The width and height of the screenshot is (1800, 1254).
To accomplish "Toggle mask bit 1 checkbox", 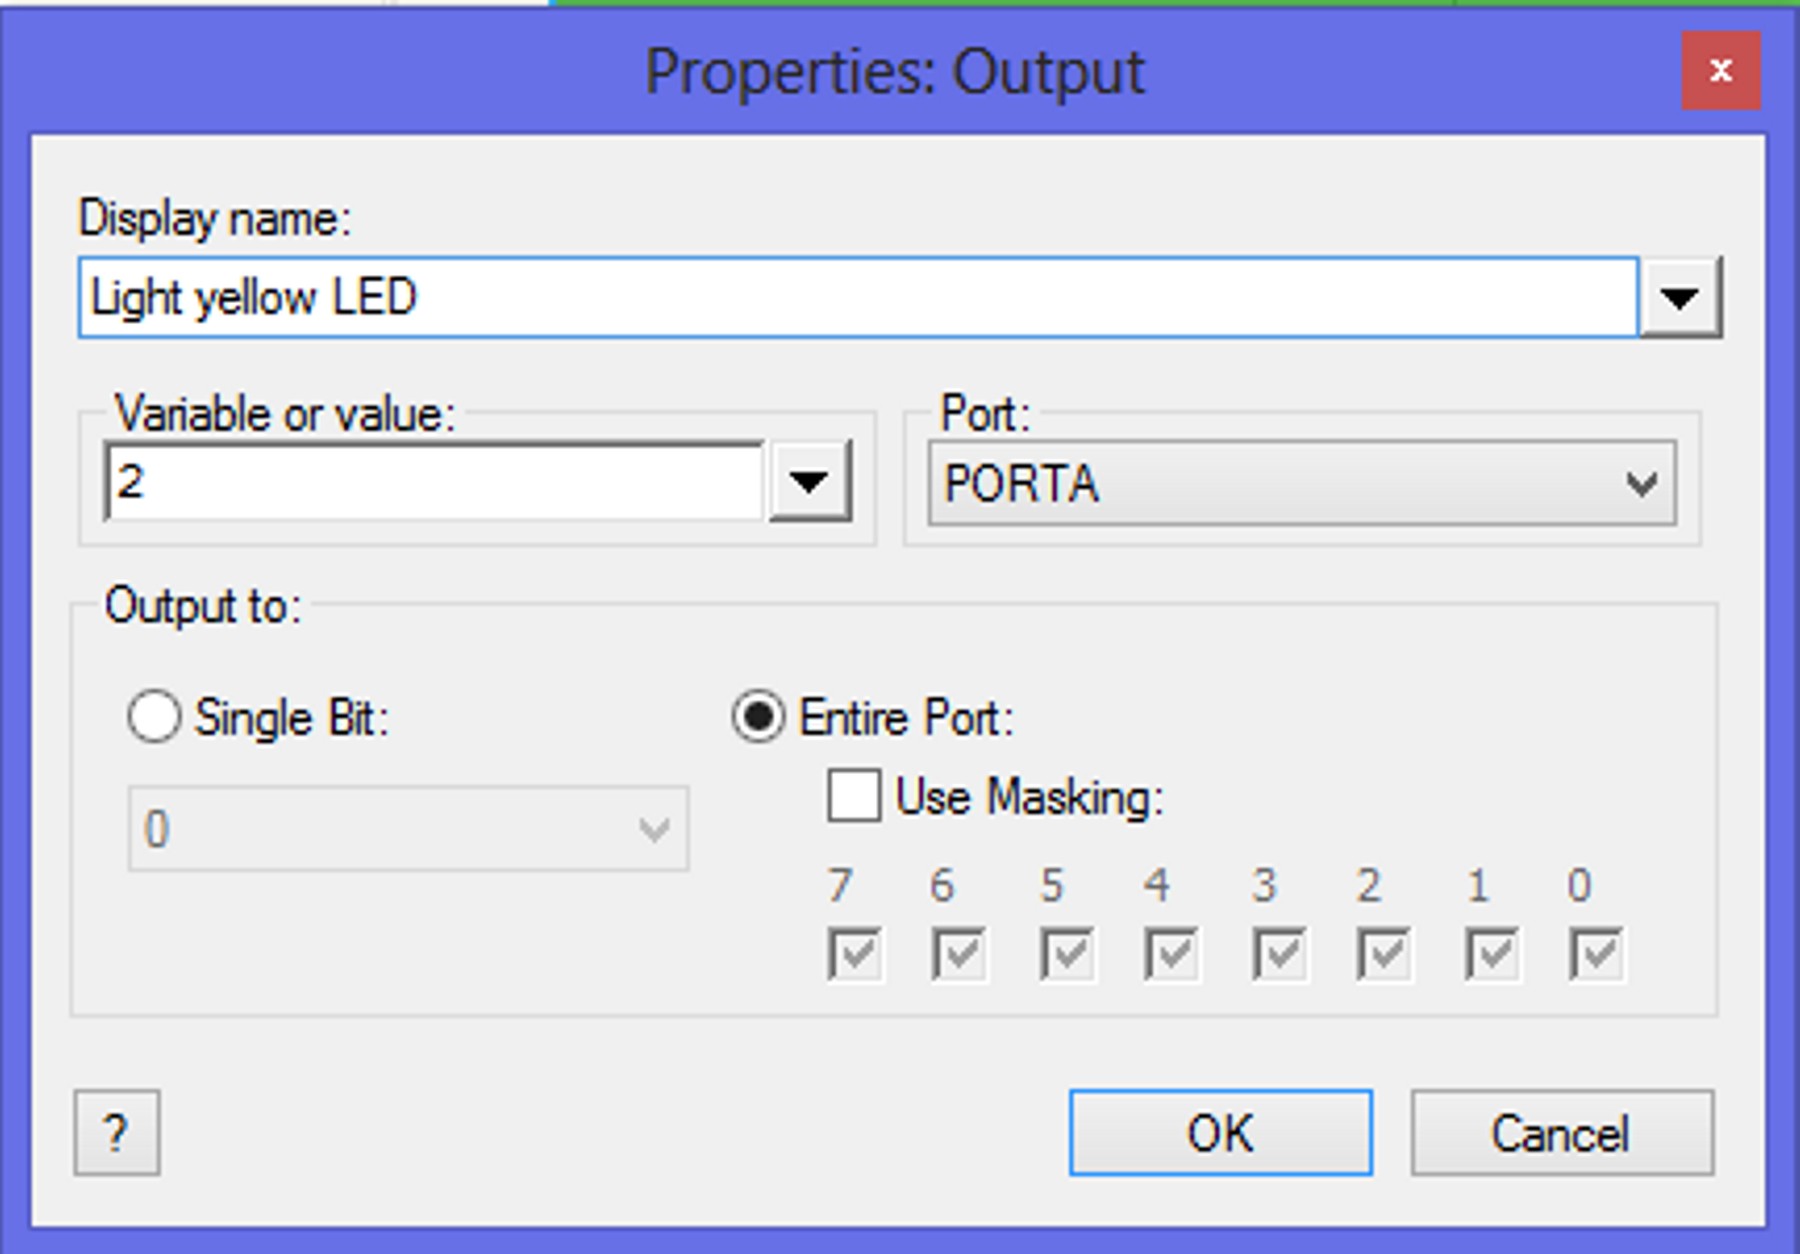I will pyautogui.click(x=1493, y=954).
